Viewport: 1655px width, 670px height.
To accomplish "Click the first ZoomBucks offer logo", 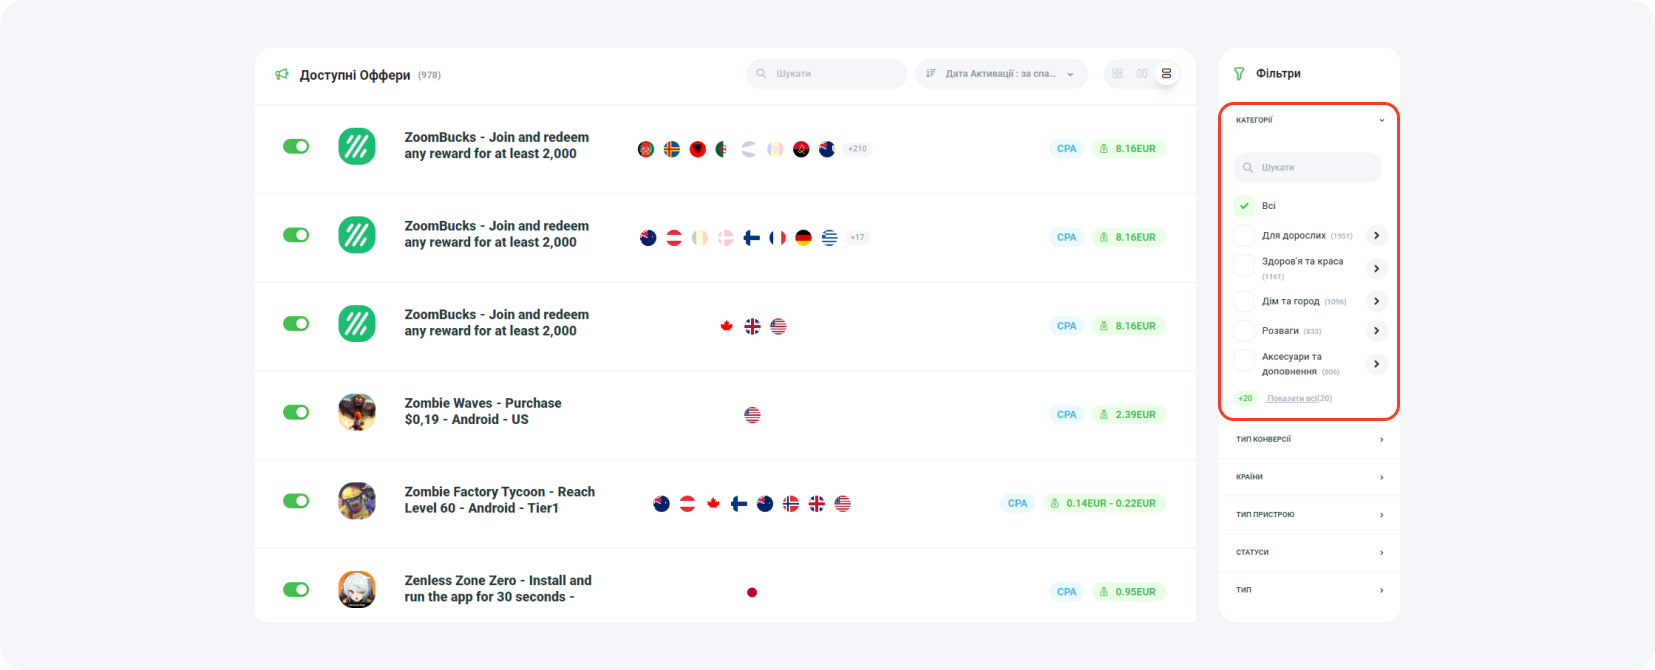I will (357, 147).
